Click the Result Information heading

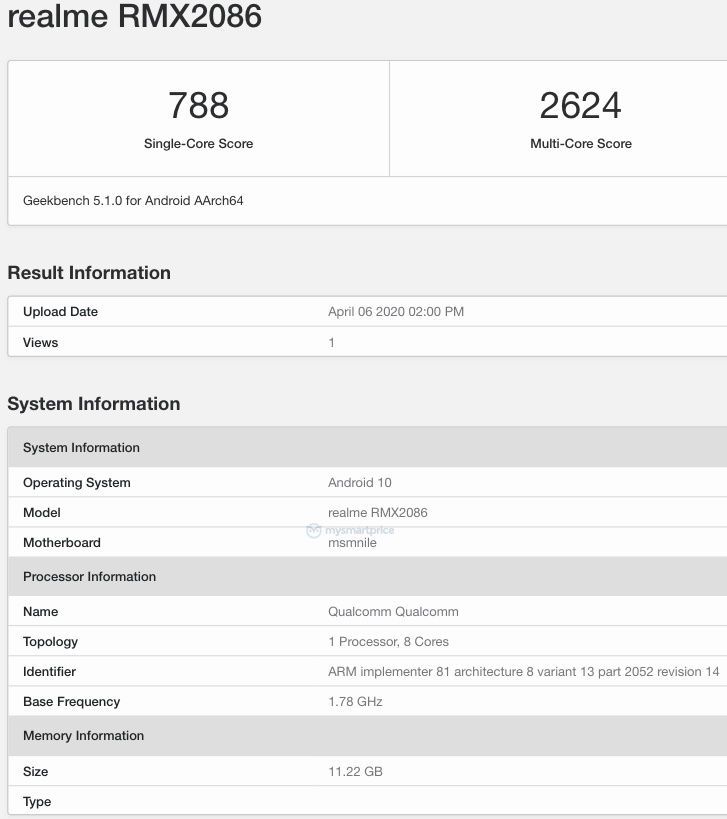(x=89, y=273)
